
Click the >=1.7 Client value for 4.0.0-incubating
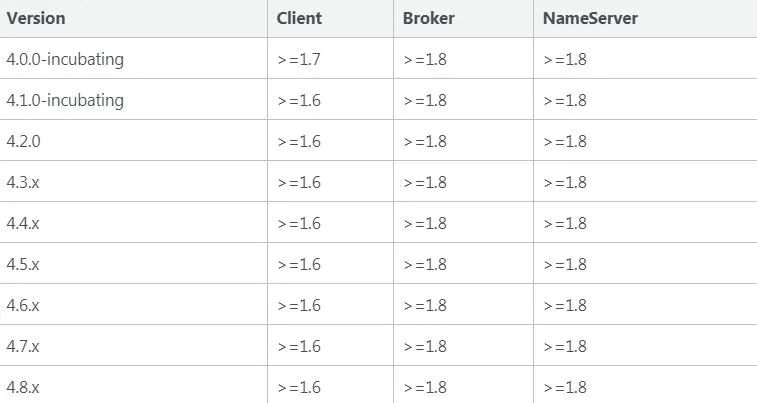(299, 59)
